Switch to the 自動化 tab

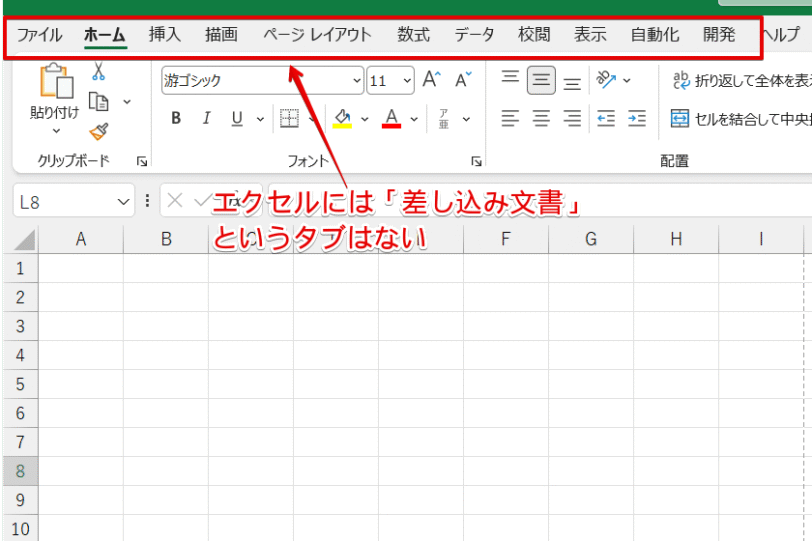click(x=655, y=35)
